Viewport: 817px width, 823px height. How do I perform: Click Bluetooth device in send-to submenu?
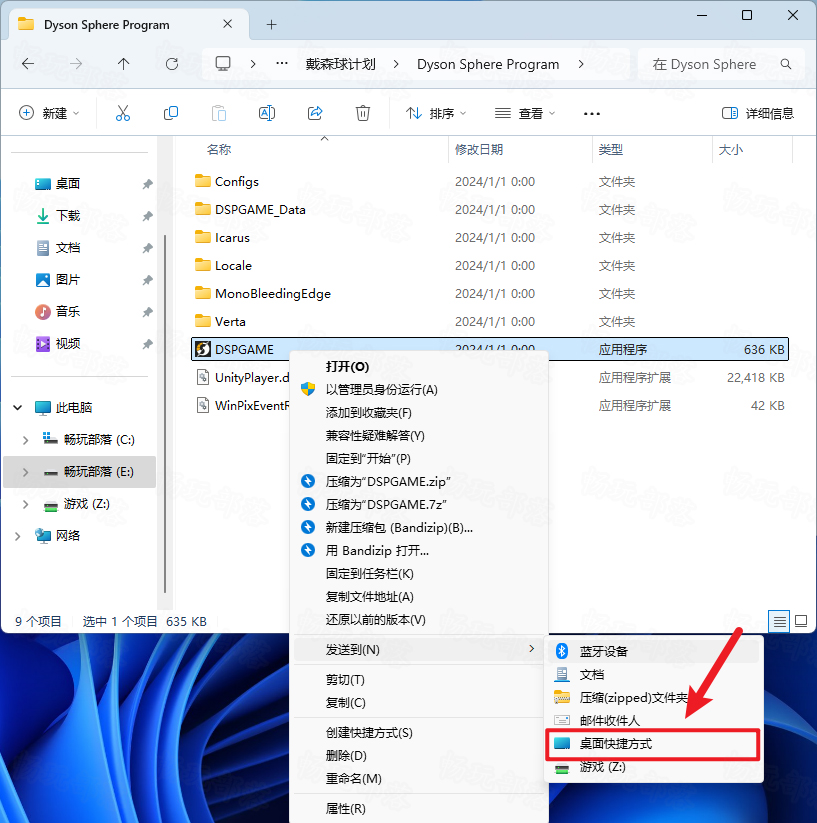pos(654,651)
